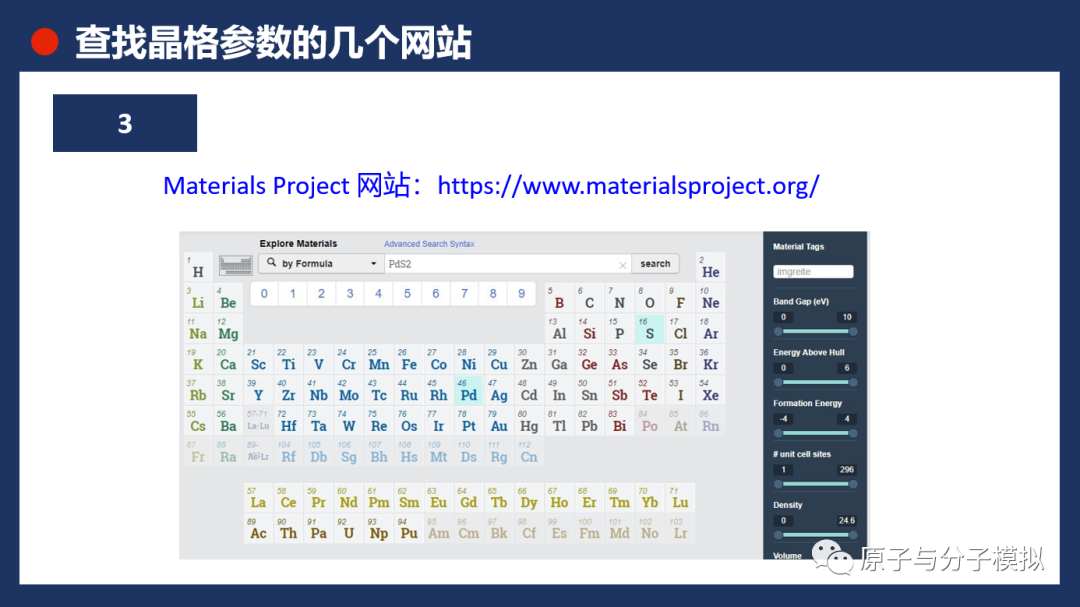The image size is (1080, 607).
Task: Select number 9 in formula digits
Action: point(521,294)
